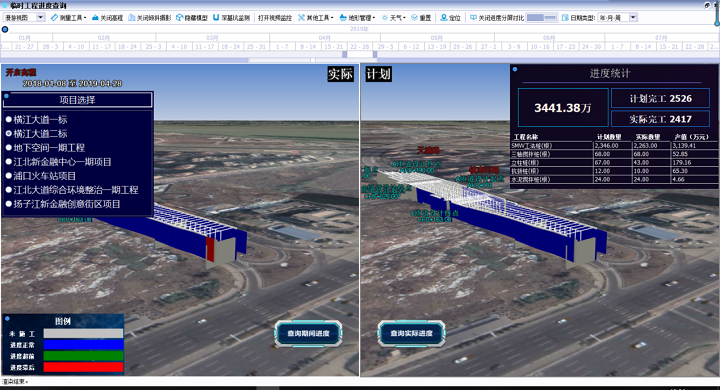Adjust the split comparison slider in toolbar

pos(542,17)
